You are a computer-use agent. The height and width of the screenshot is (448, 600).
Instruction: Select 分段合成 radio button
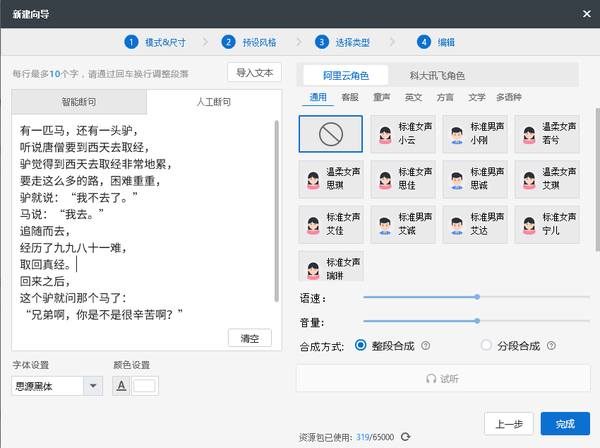[486, 345]
